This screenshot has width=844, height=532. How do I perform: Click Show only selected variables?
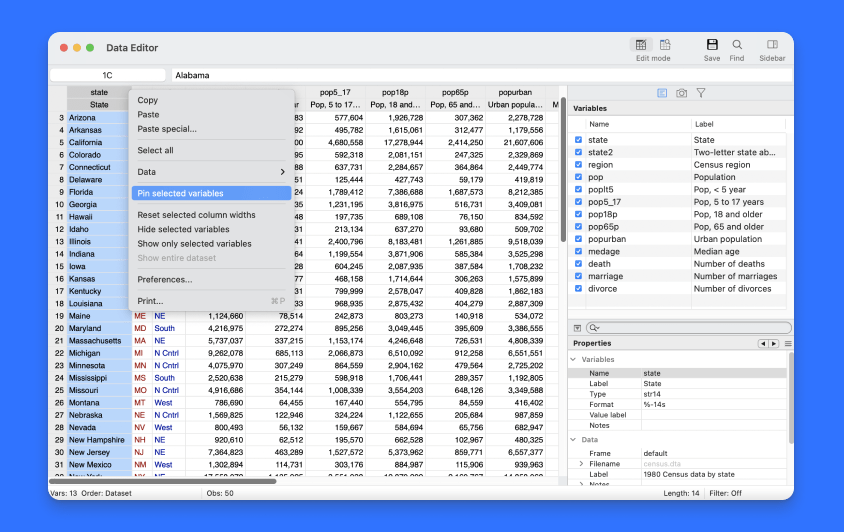pos(211,243)
